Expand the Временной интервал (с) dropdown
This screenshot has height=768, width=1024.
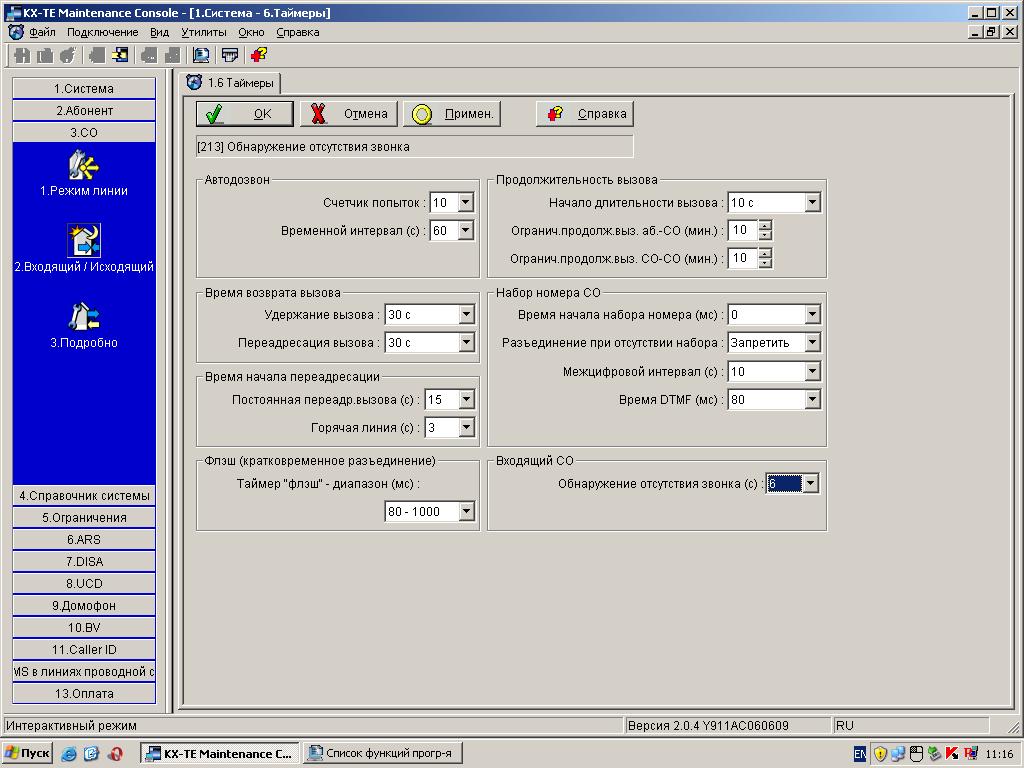coord(465,231)
